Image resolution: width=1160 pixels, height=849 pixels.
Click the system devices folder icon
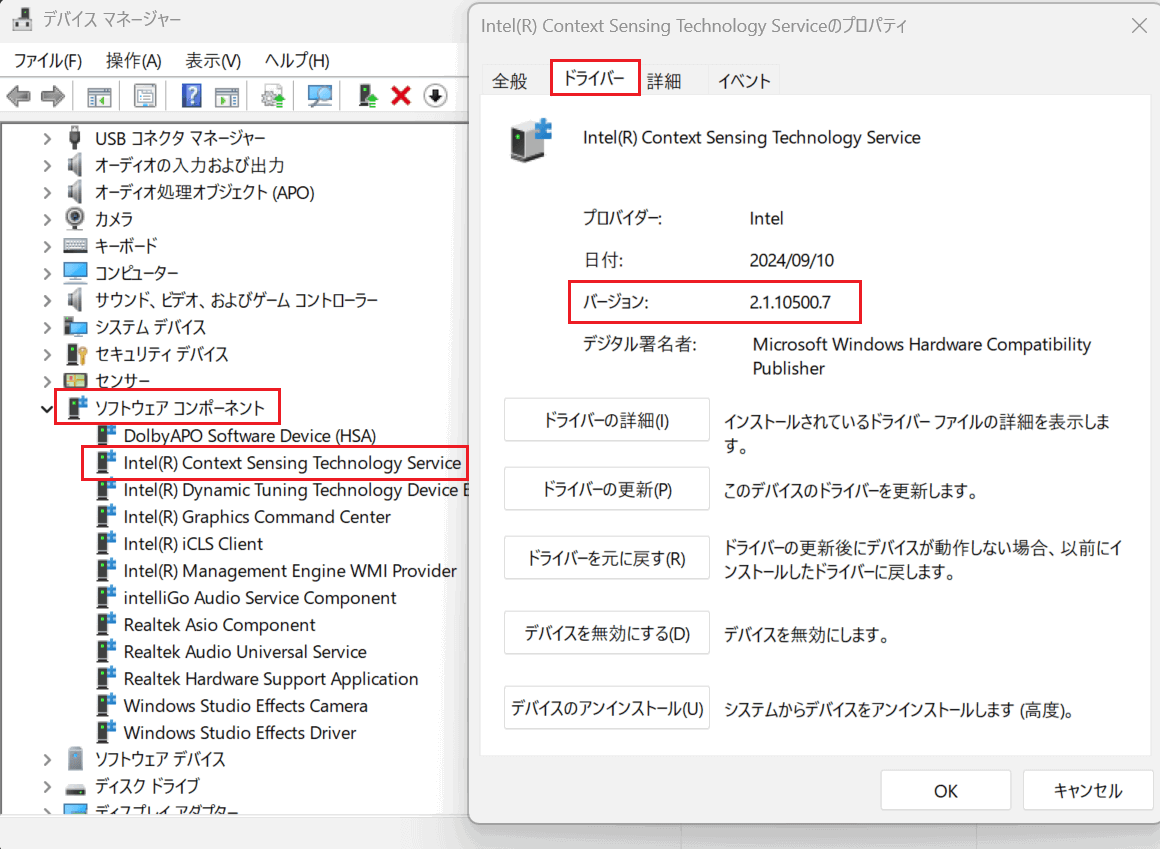(x=75, y=327)
